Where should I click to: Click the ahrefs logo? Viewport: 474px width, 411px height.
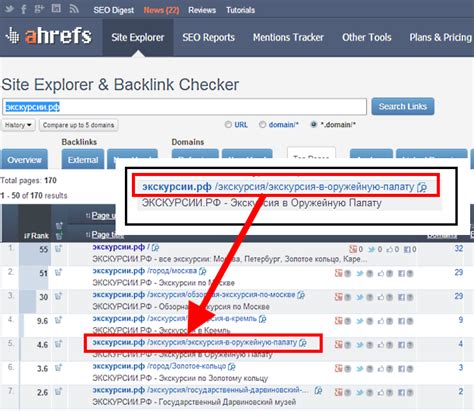(49, 36)
